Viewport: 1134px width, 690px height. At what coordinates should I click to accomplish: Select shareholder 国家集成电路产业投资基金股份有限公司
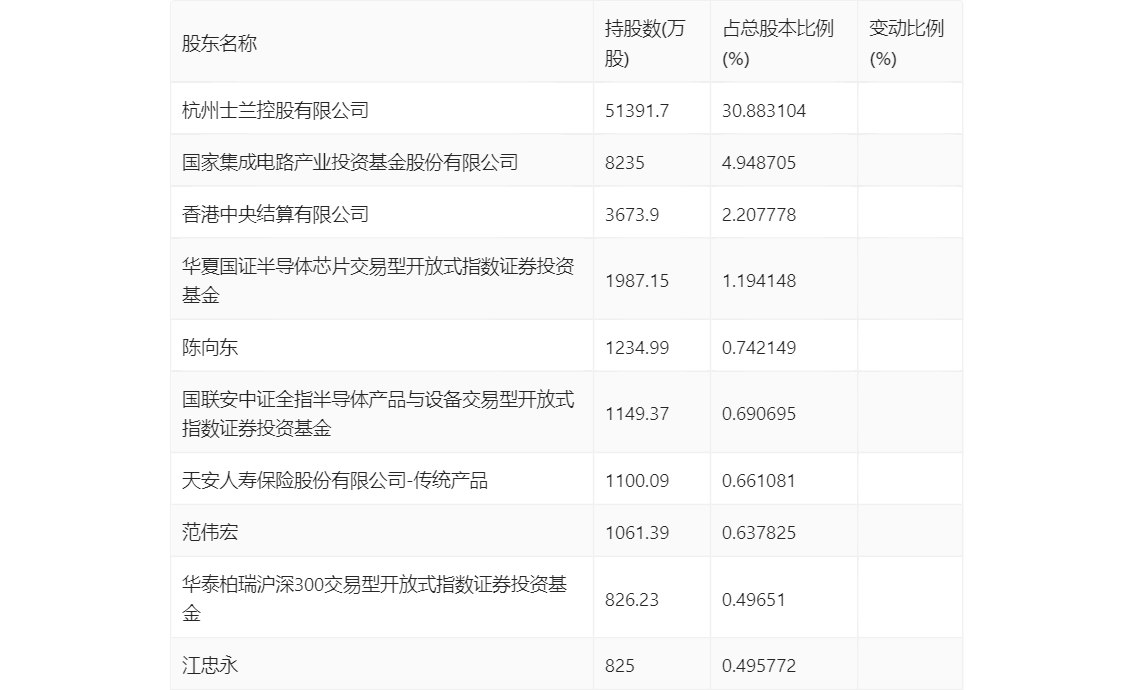(x=350, y=162)
